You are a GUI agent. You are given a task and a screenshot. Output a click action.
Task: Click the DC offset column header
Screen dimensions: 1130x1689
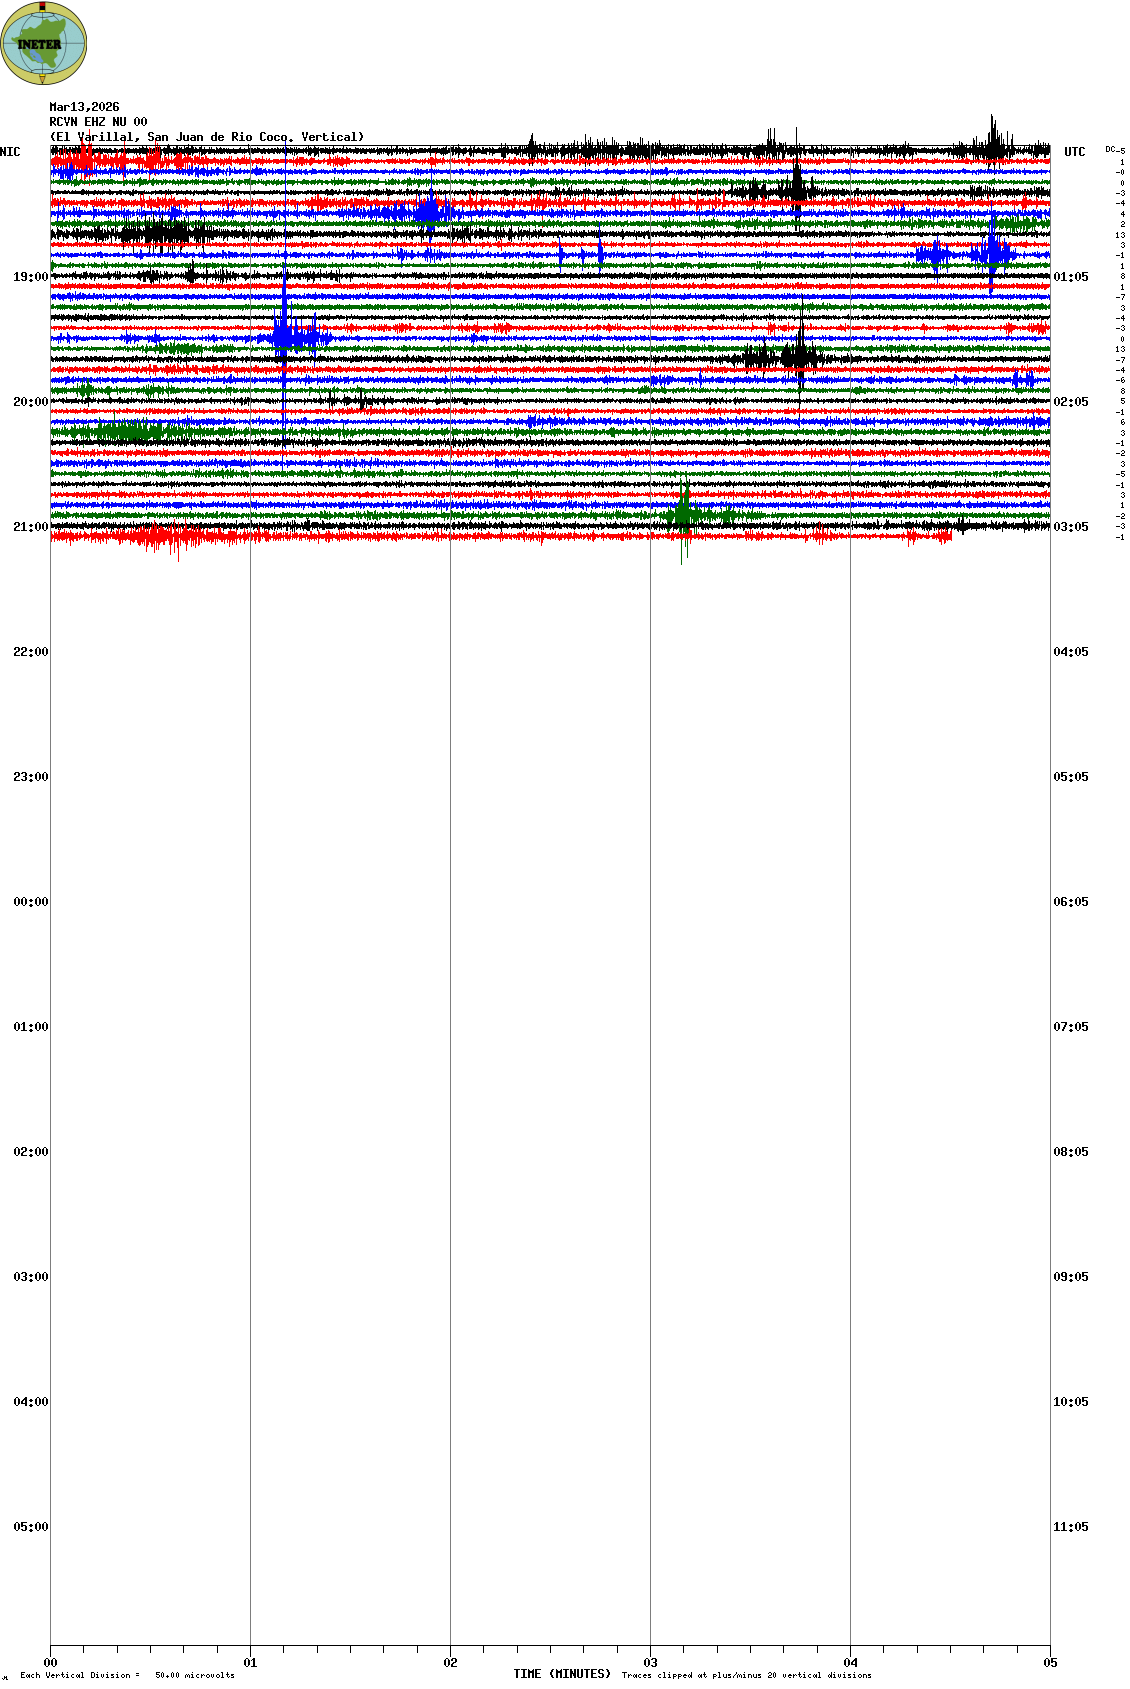[x=1114, y=150]
